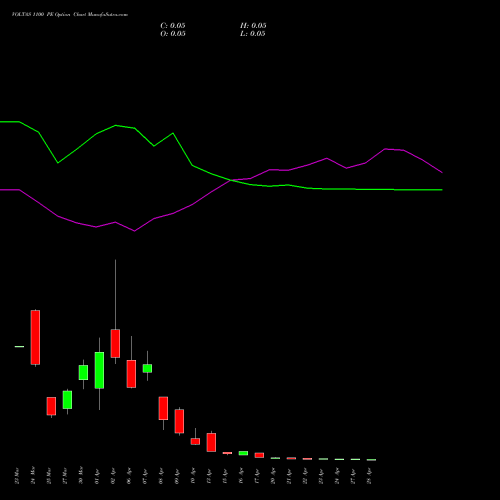Click the 28 Apr date label

(x=369, y=476)
